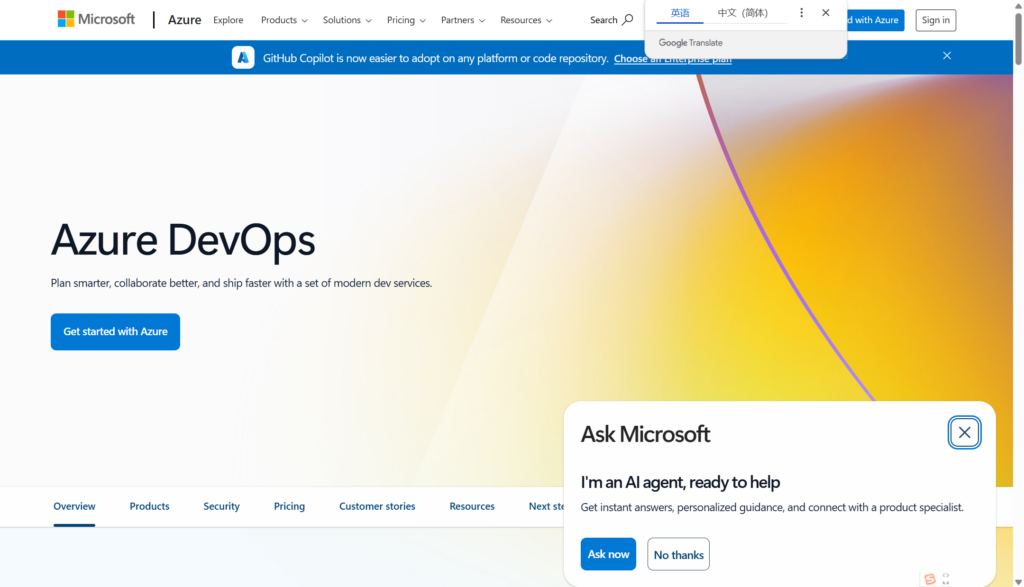The height and width of the screenshot is (587, 1024).
Task: Click the GitHub Copilot banner icon
Action: click(243, 58)
